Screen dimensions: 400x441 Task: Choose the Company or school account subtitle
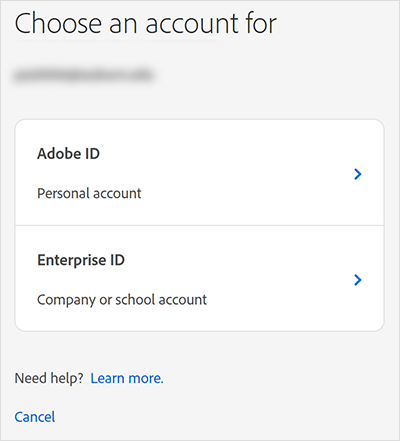coord(122,300)
